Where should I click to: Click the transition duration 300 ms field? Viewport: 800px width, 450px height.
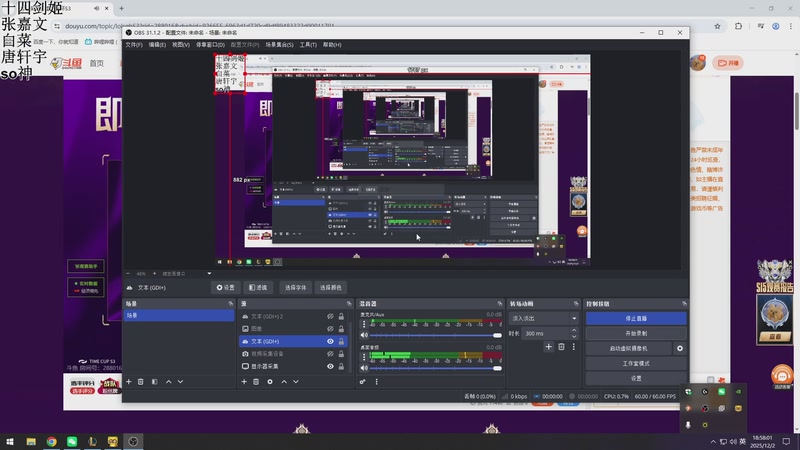[545, 334]
